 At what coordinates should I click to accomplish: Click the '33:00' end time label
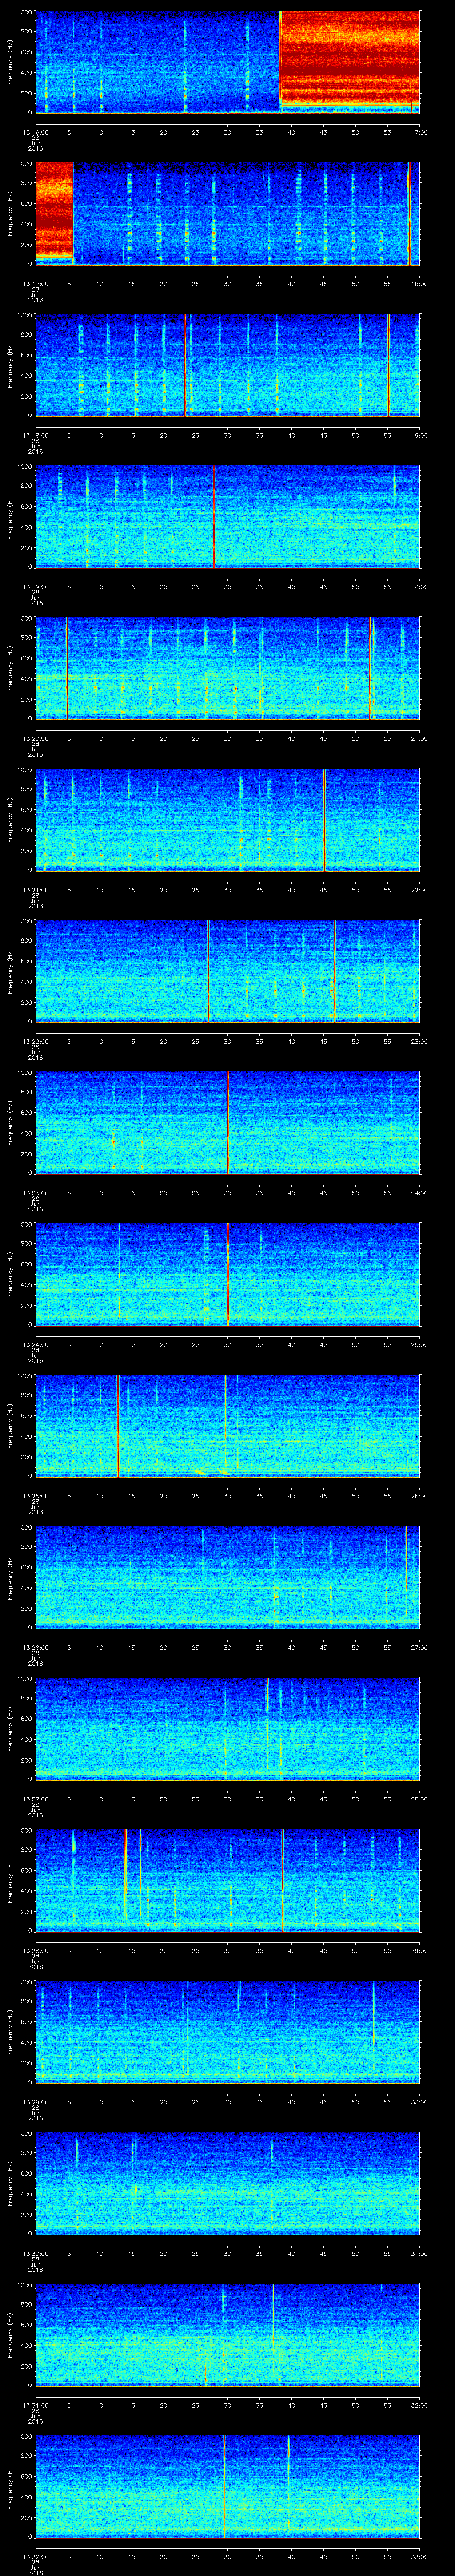pos(419,2556)
